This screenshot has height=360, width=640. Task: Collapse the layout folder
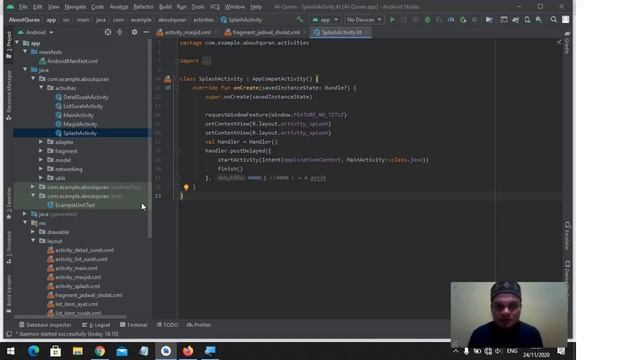pyautogui.click(x=33, y=241)
